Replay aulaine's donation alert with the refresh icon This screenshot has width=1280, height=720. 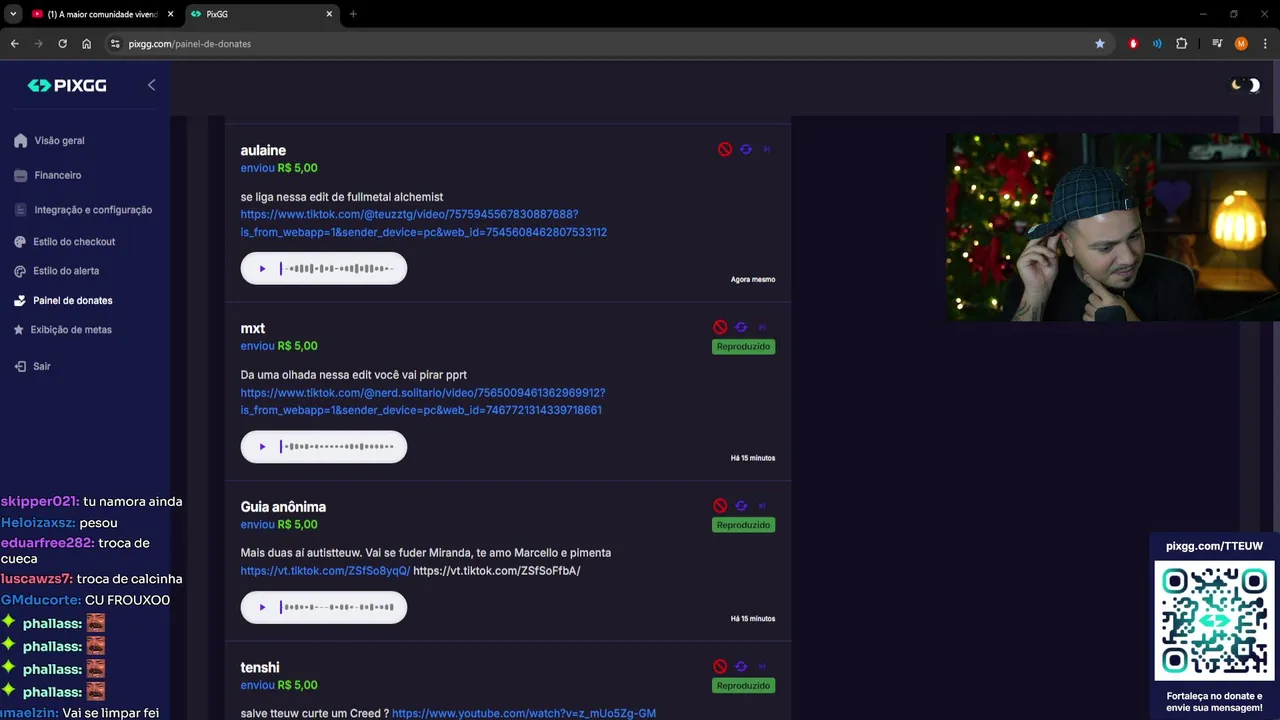(x=745, y=149)
